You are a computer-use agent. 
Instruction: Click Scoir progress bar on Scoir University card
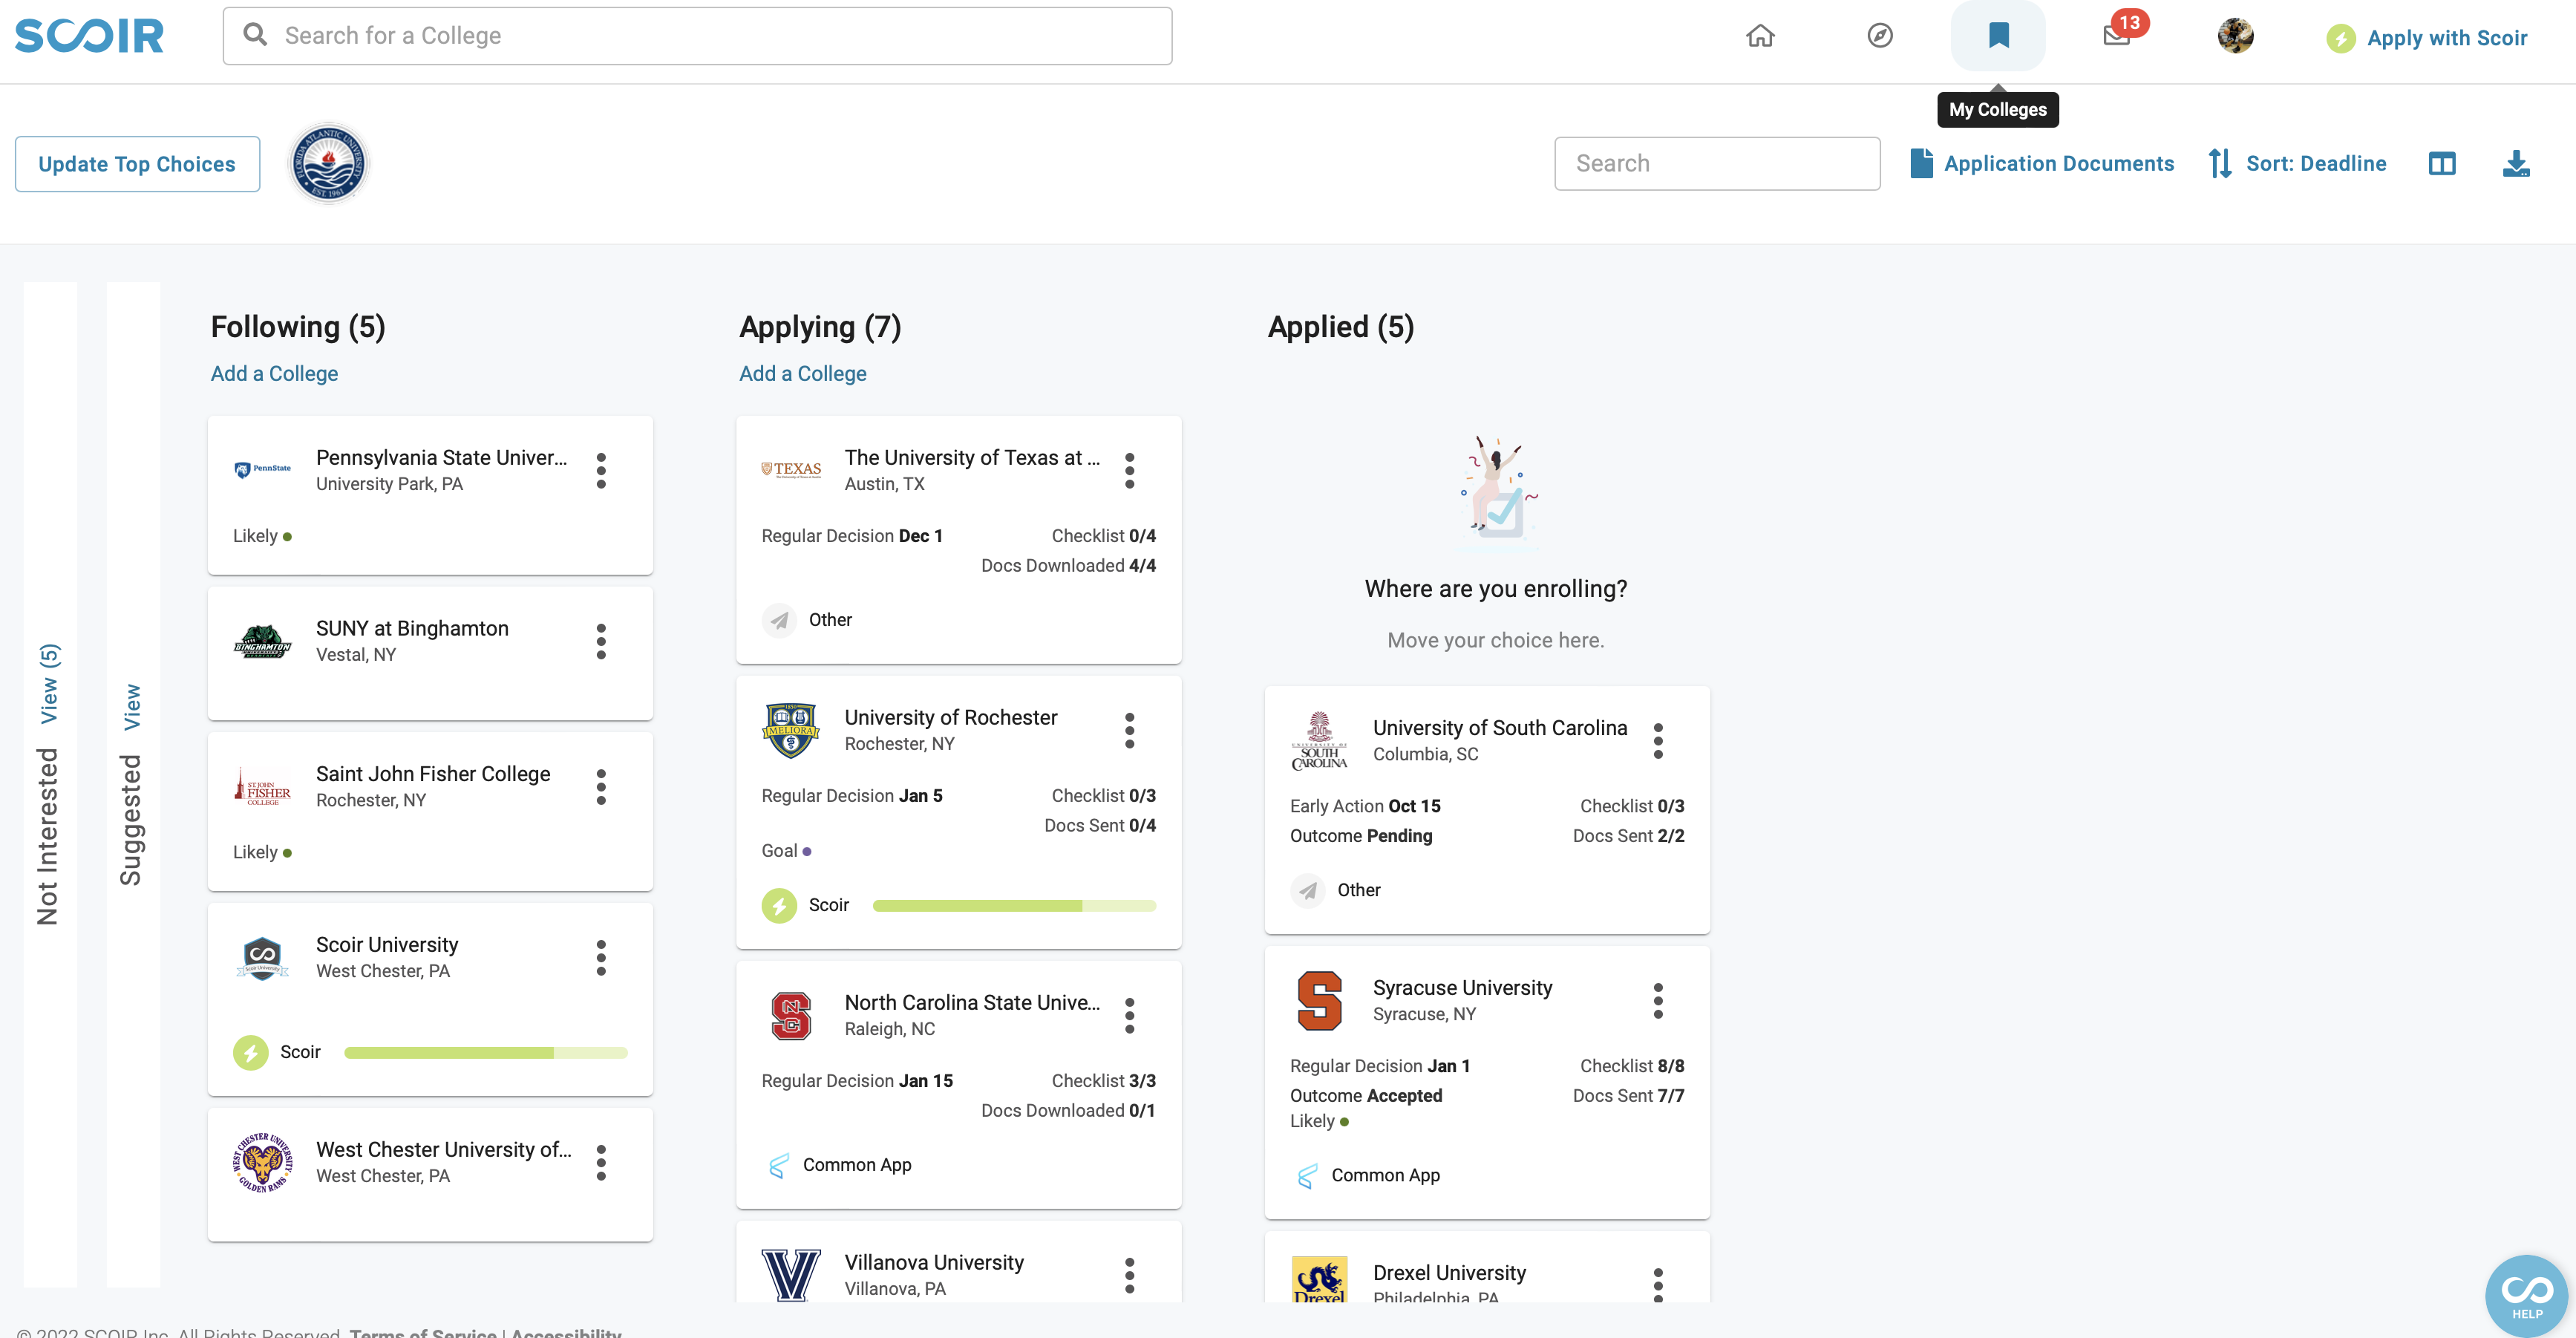tap(486, 1052)
